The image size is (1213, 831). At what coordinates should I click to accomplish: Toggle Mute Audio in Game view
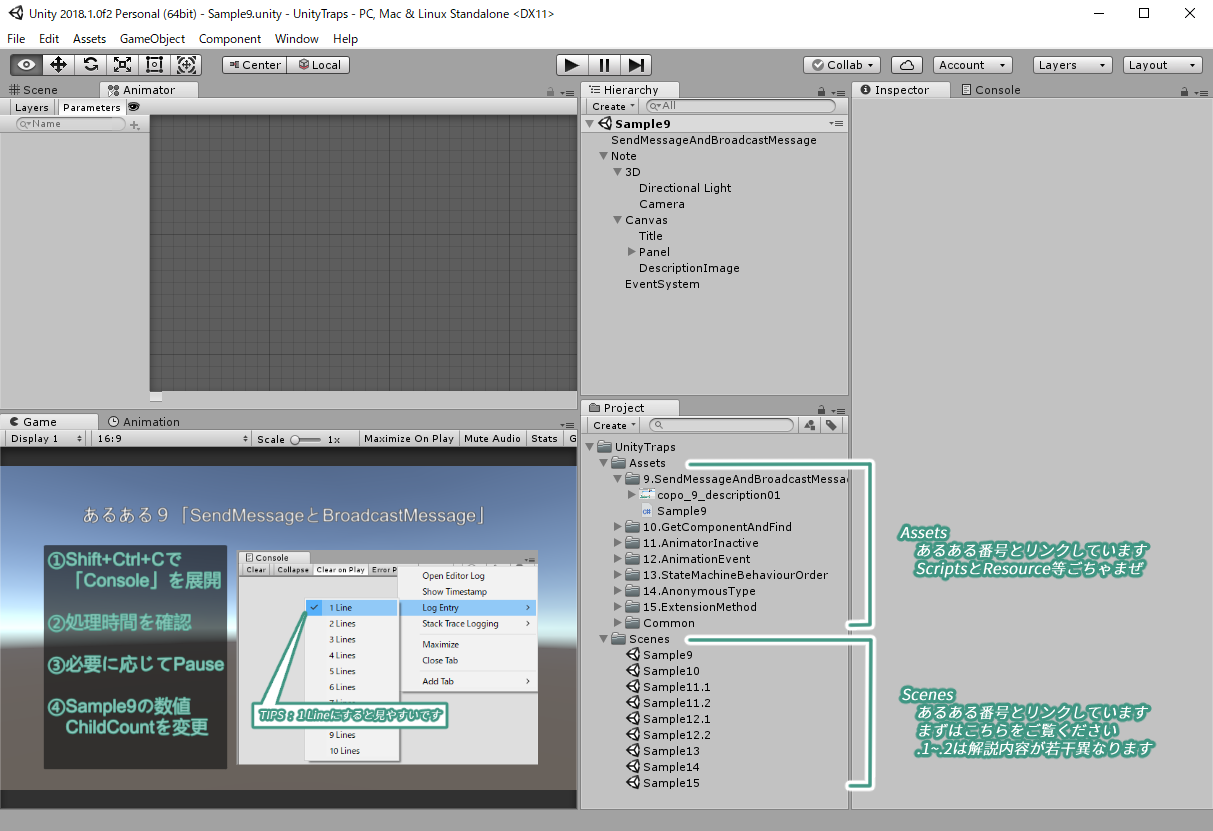click(x=492, y=438)
